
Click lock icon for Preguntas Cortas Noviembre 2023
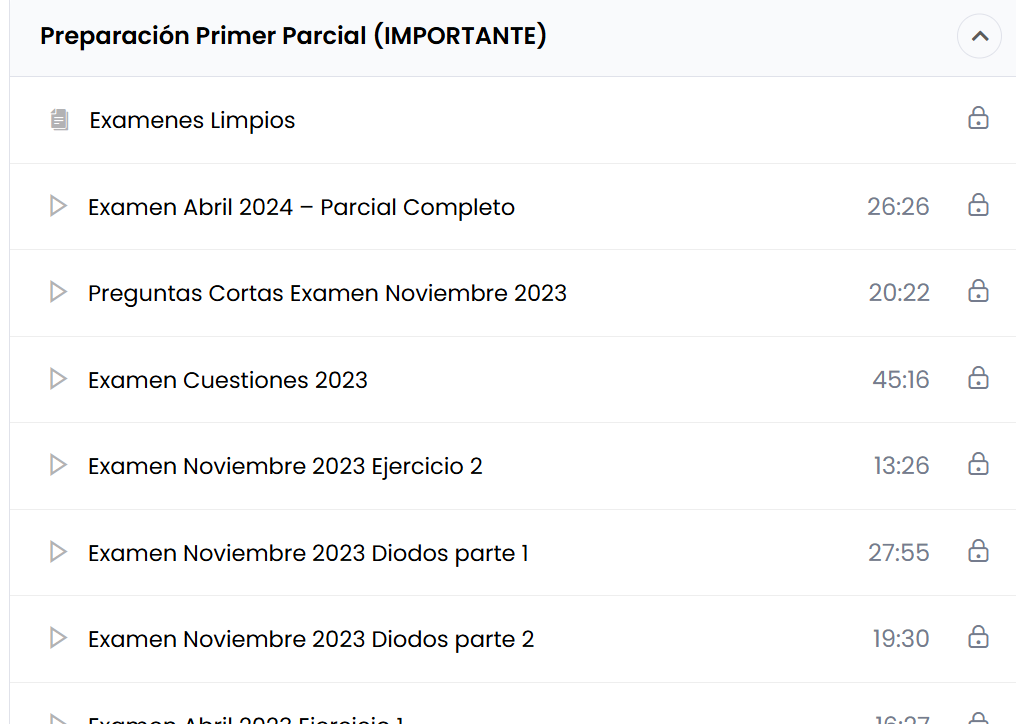(x=978, y=292)
